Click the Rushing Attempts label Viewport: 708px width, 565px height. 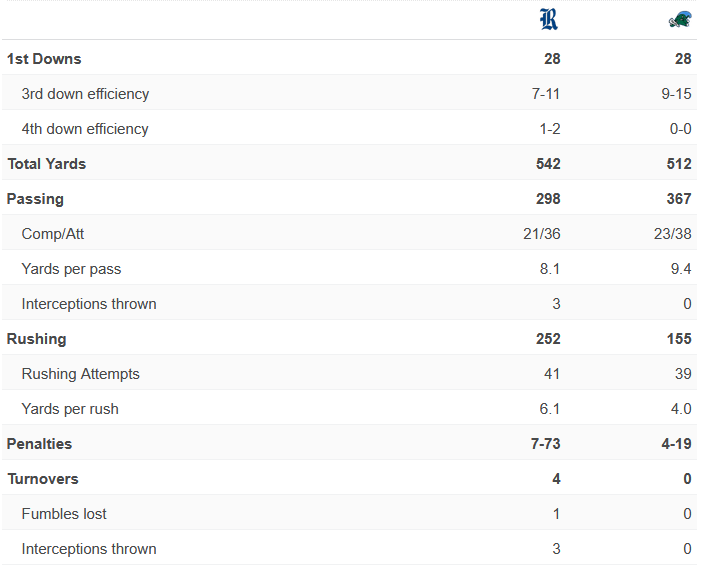(x=80, y=374)
